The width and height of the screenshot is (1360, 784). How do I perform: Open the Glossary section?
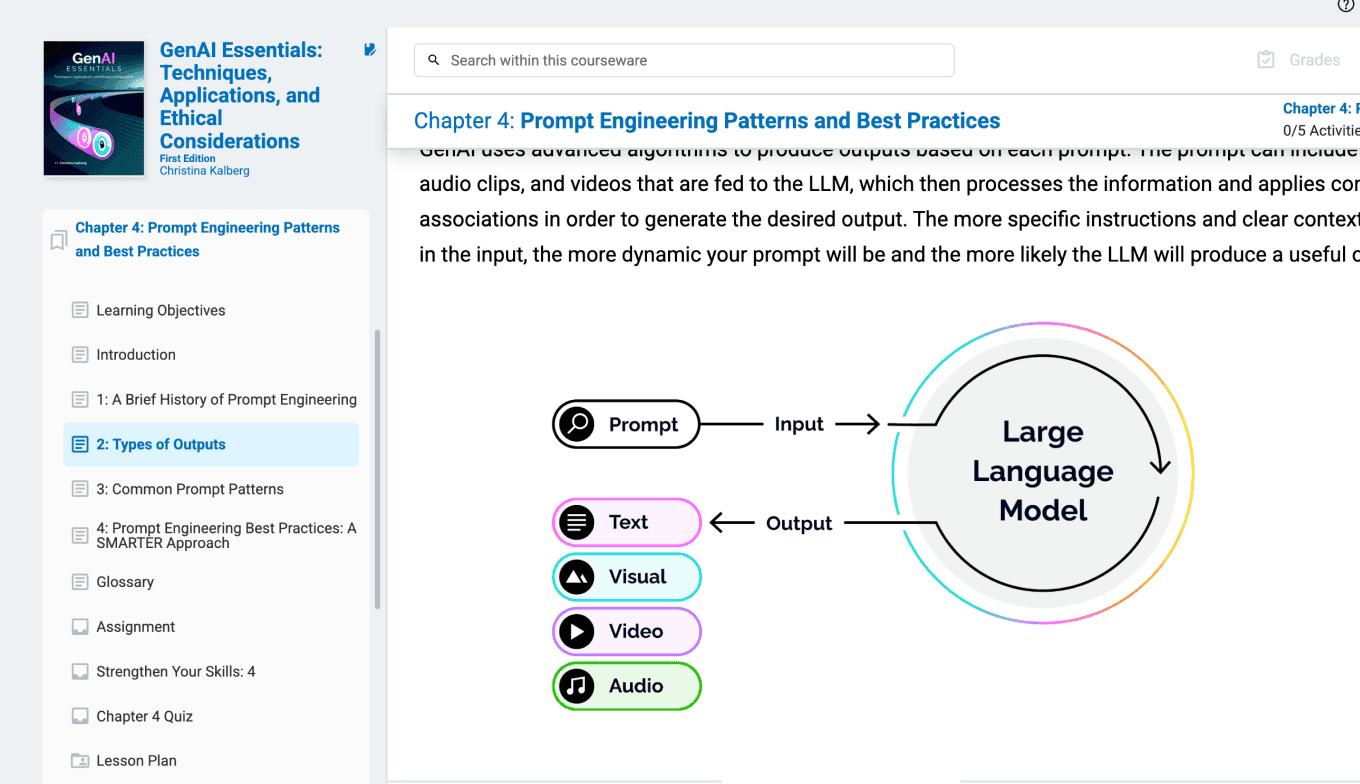tap(125, 582)
